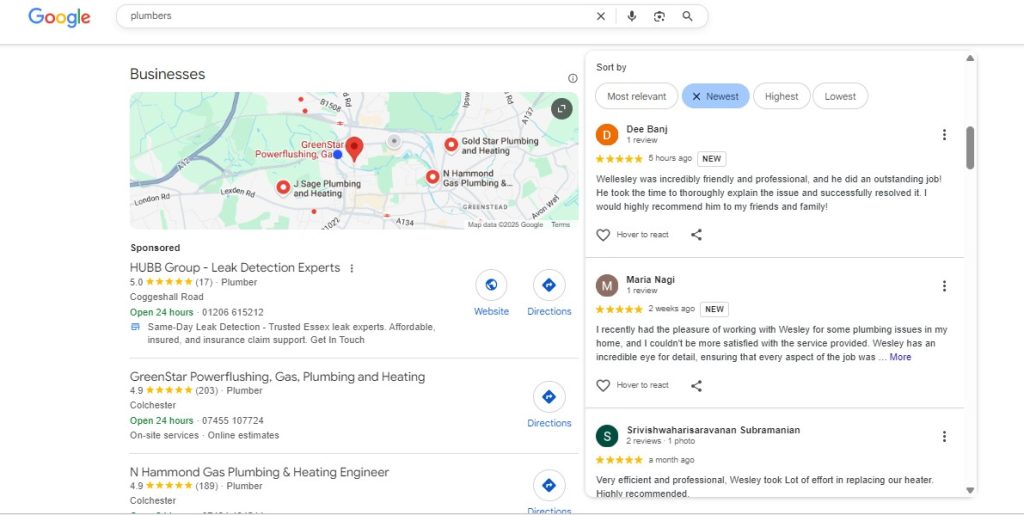Click the Sponsored label
The height and width of the screenshot is (515, 1024).
click(x=155, y=248)
